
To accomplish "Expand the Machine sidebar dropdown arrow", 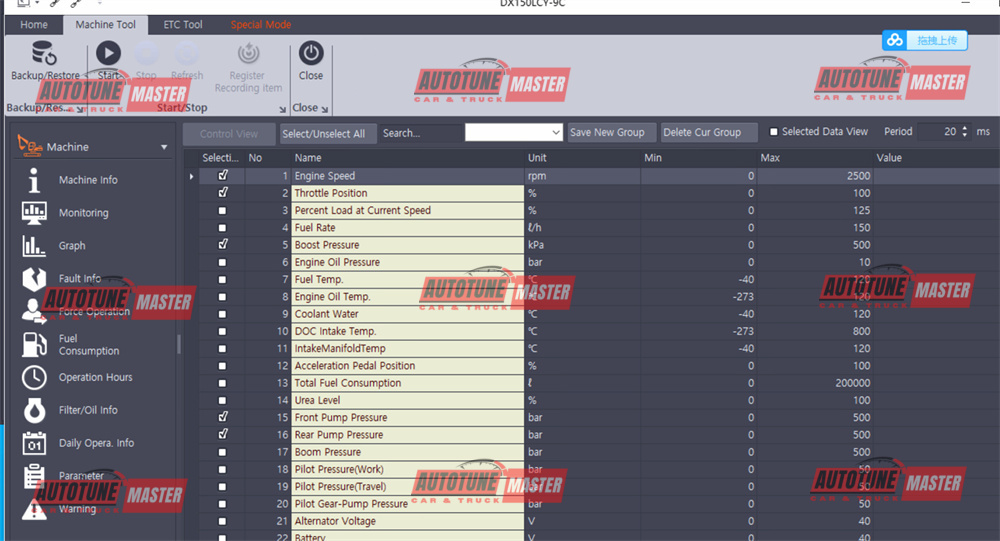I will pyautogui.click(x=164, y=147).
